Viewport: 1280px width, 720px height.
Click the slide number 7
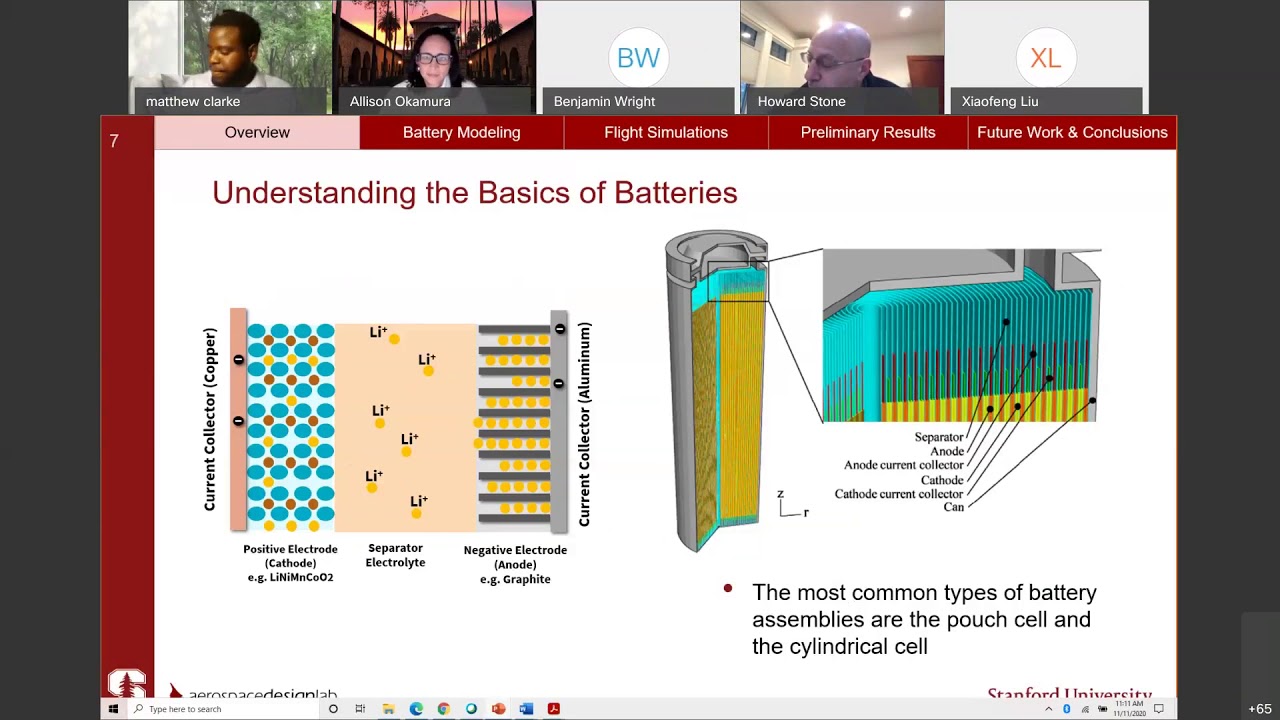click(x=114, y=141)
